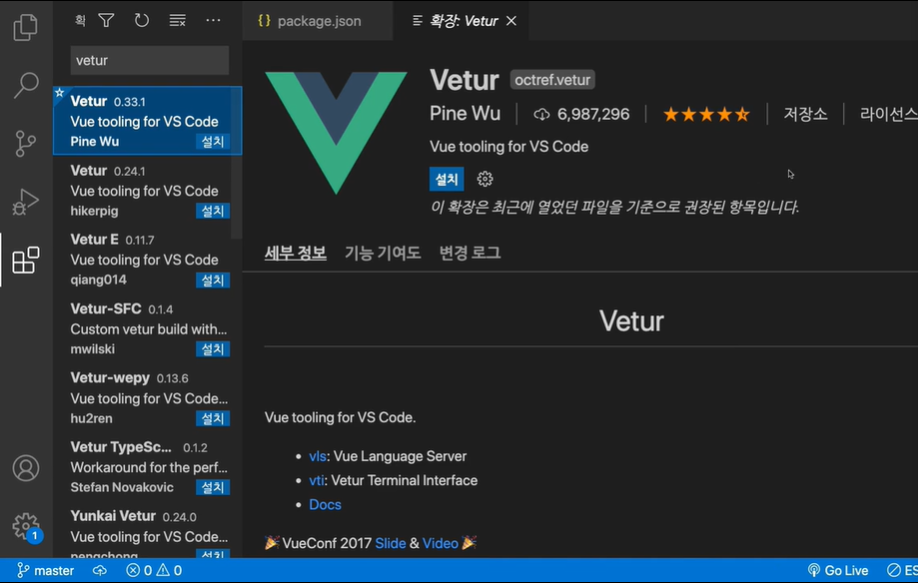Click Go Live in status bar

[838, 571]
